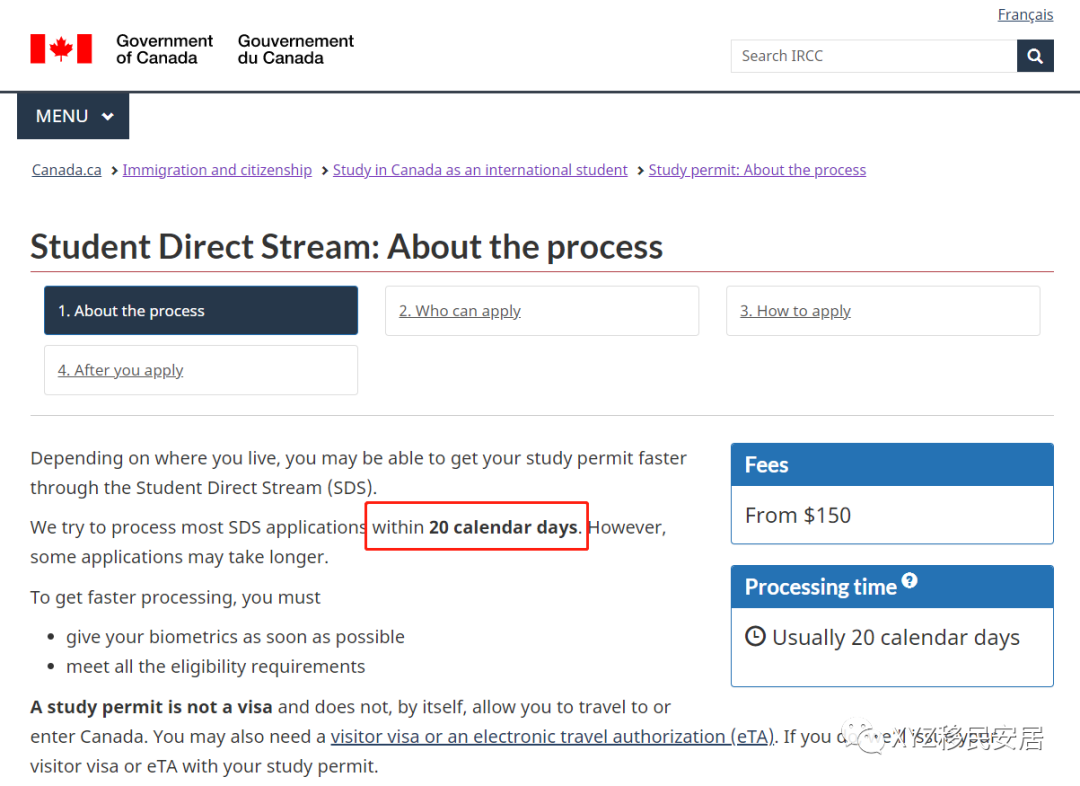This screenshot has width=1080, height=786.
Task: Go to the 3. How to apply tab
Action: coord(883,311)
